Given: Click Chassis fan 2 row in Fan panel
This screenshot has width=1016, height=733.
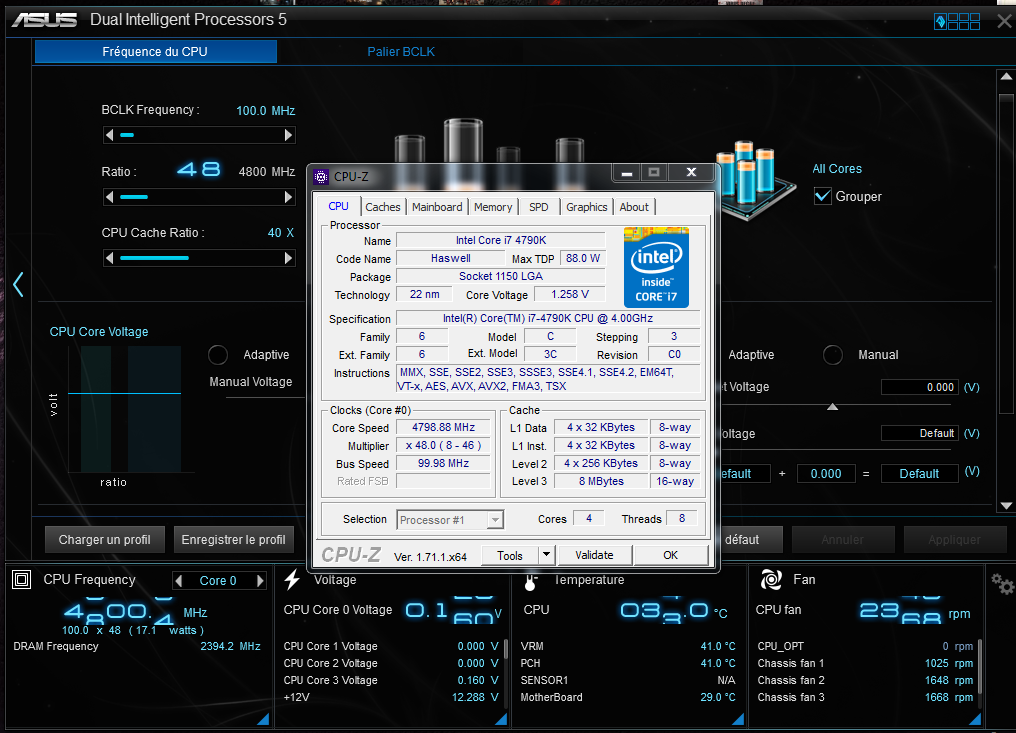Looking at the screenshot, I should pos(865,680).
